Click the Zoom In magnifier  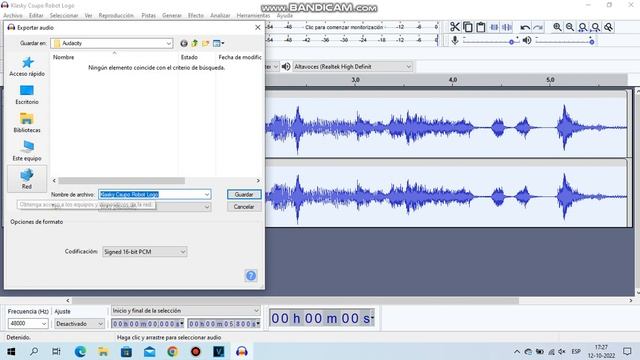[557, 27]
